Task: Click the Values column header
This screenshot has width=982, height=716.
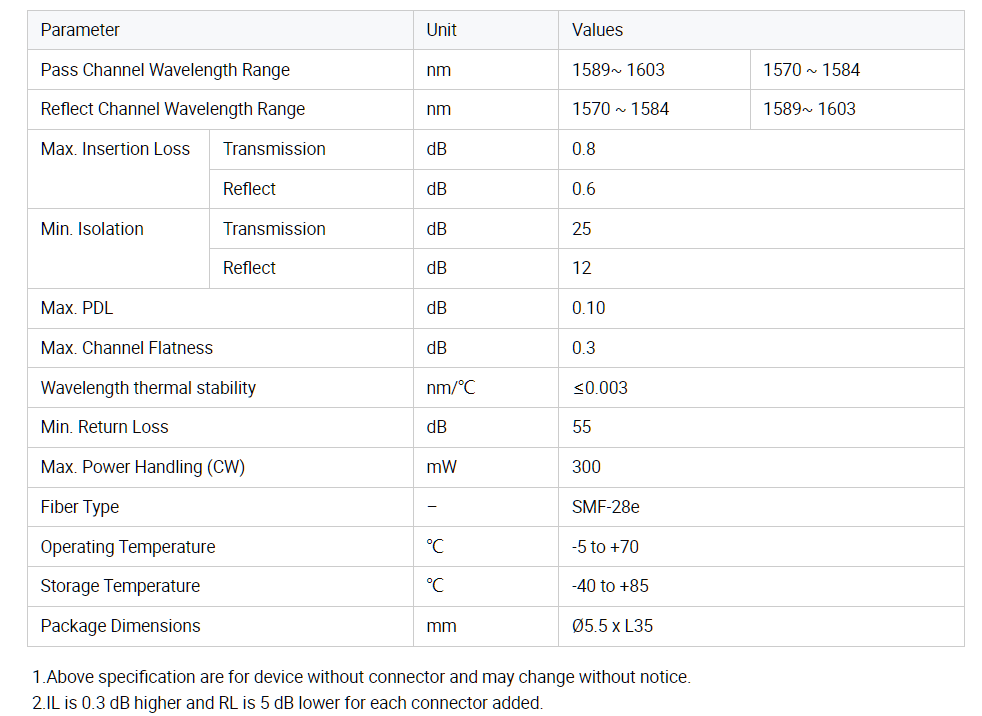Action: (597, 30)
